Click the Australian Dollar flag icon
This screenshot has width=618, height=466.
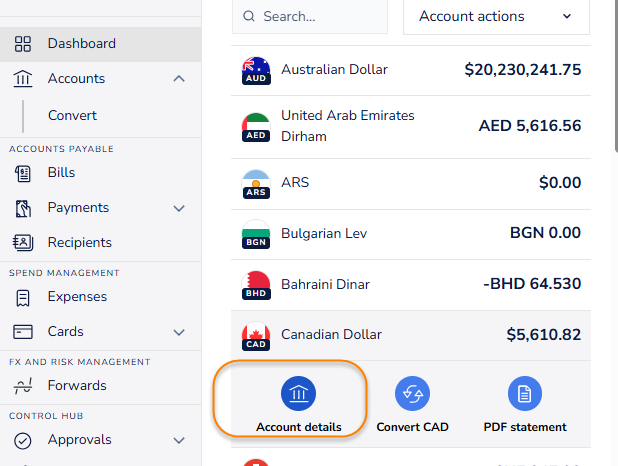[256, 71]
